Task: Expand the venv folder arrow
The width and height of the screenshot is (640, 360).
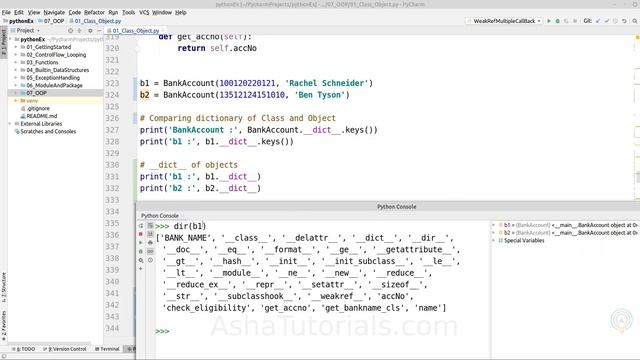Action: coord(16,100)
